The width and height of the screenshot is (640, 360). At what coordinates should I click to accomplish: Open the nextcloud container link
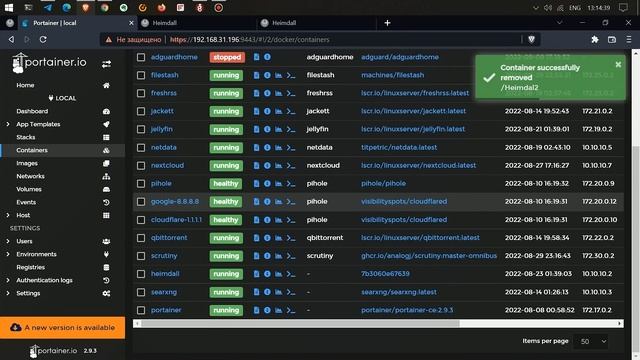(167, 165)
